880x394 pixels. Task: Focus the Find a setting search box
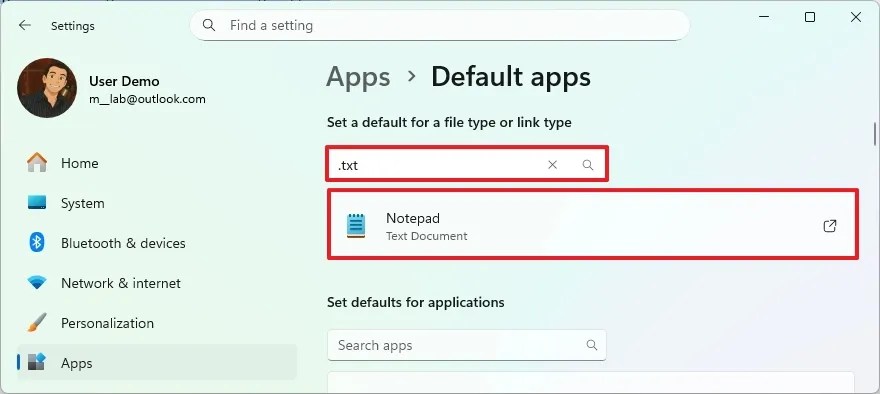(x=439, y=25)
